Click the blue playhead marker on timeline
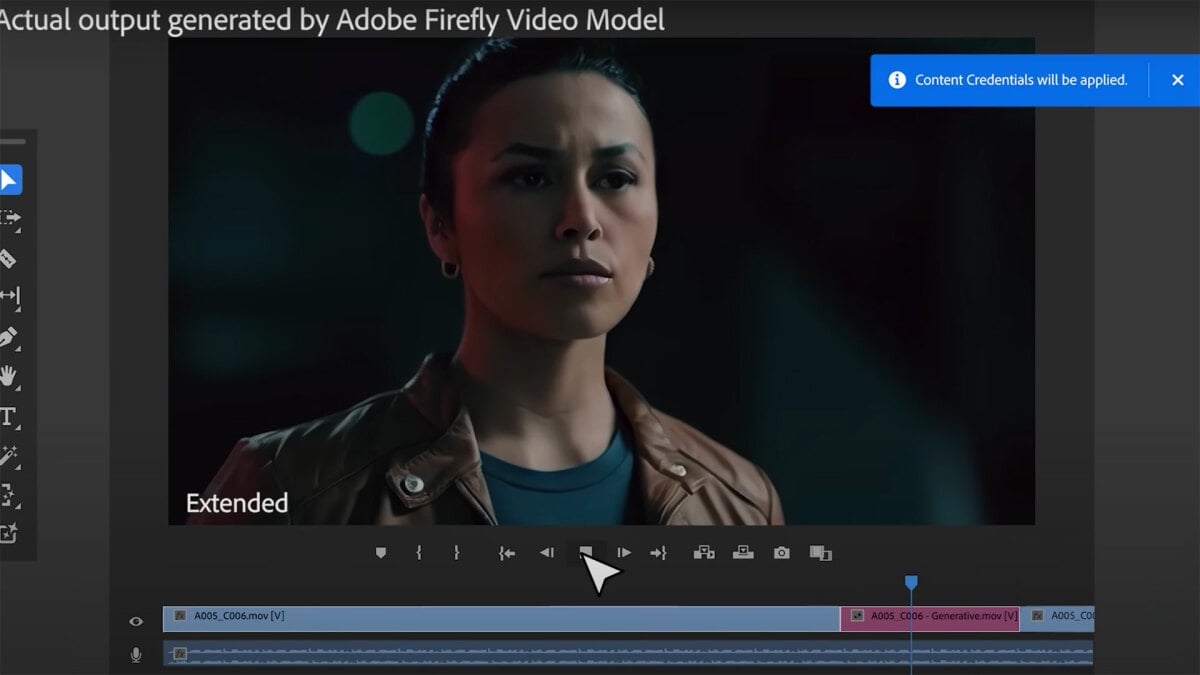1200x675 pixels. click(x=910, y=580)
